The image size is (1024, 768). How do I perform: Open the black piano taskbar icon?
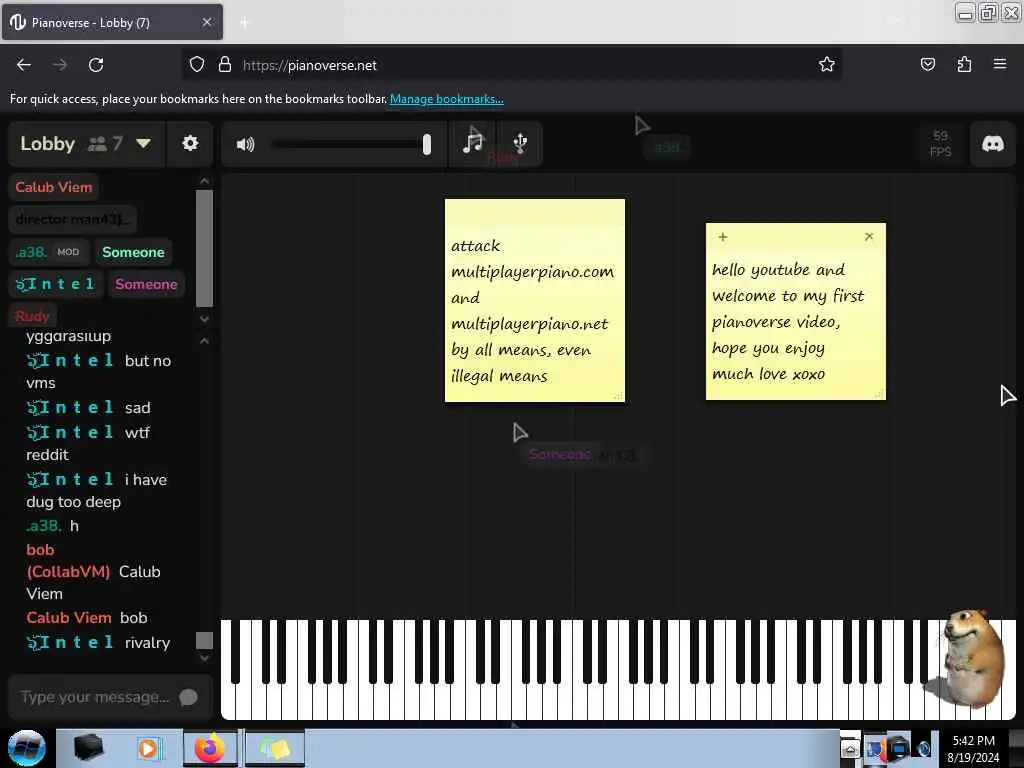tap(88, 748)
